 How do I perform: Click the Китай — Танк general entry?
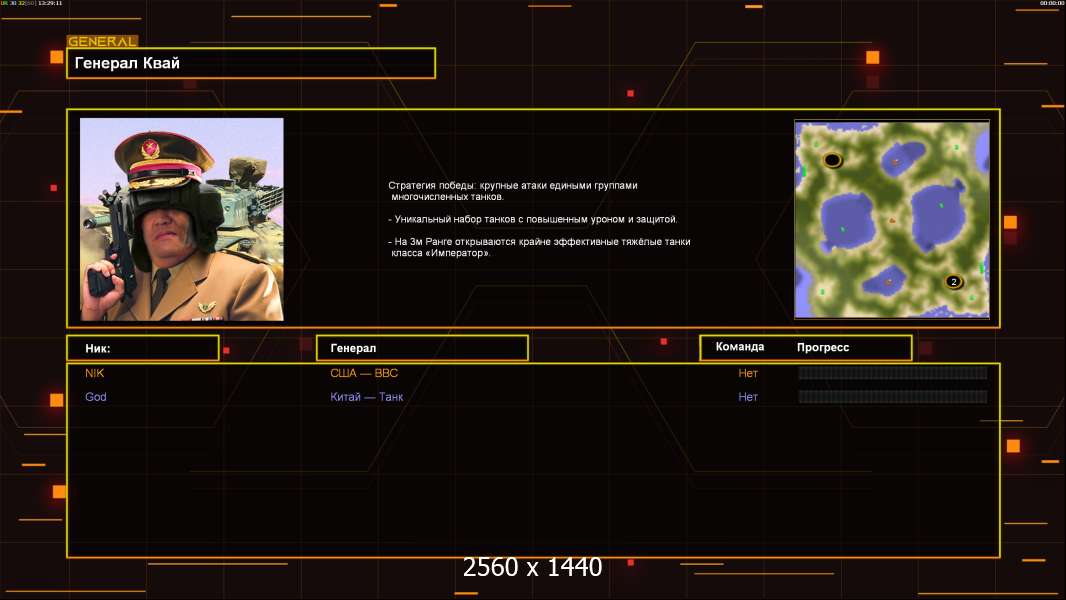click(367, 397)
